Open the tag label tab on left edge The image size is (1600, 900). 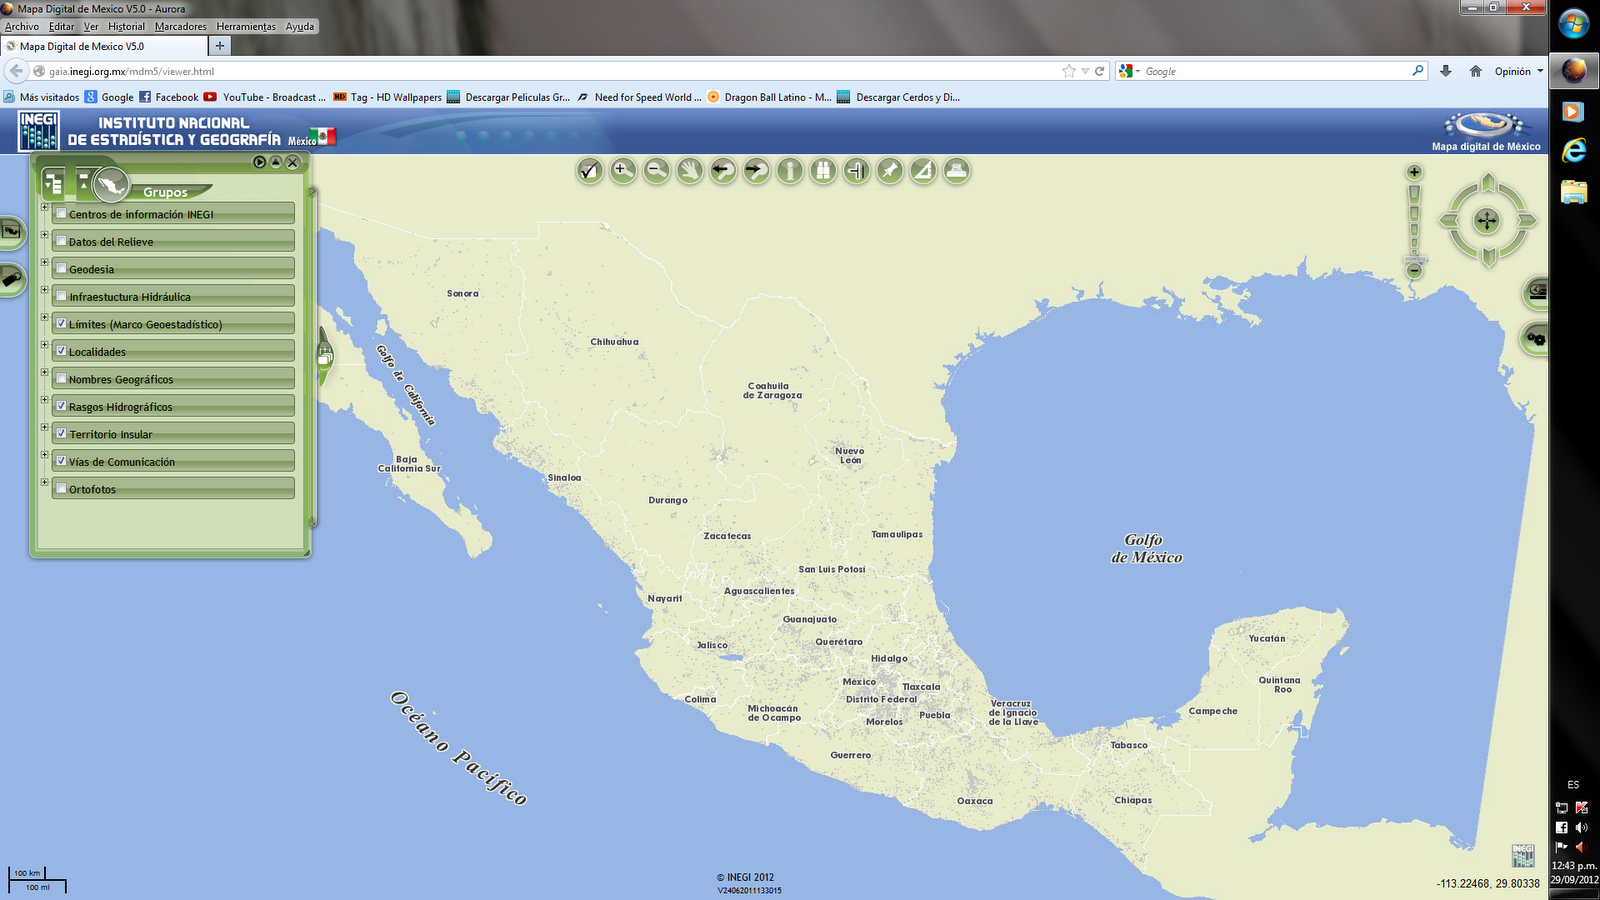(11, 279)
